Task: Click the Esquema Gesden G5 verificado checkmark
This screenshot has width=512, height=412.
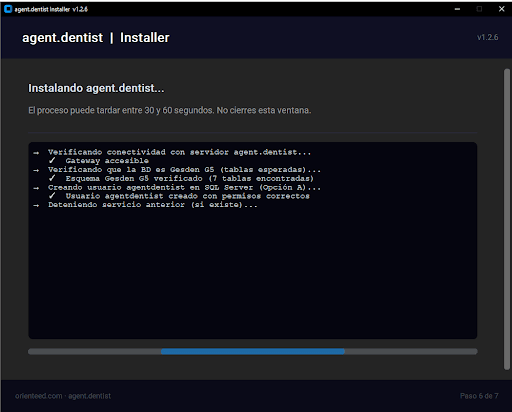Action: point(52,178)
